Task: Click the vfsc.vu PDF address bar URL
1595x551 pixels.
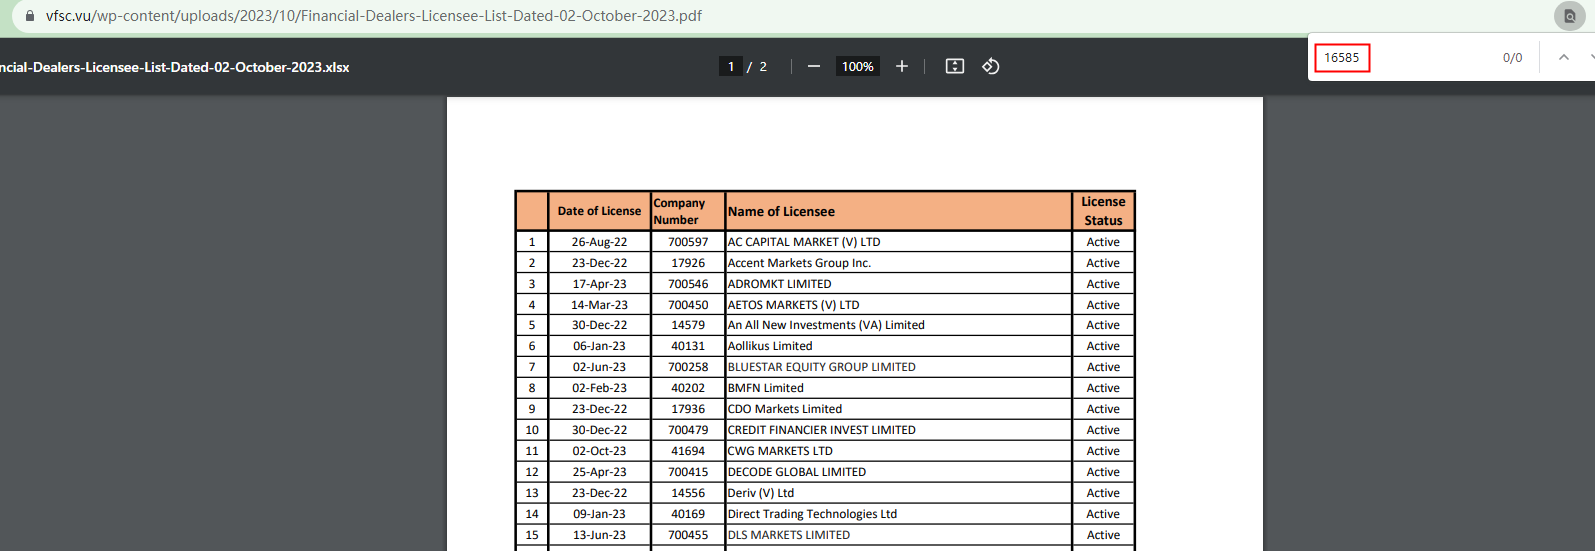Action: 374,16
